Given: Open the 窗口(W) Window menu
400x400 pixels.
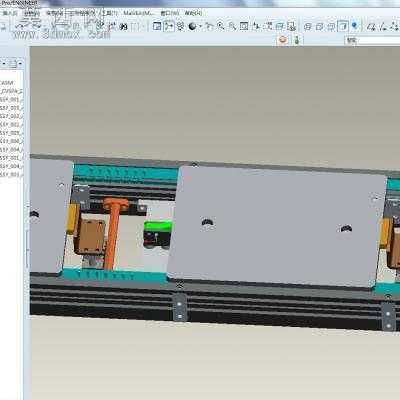Looking at the screenshot, I should 170,13.
